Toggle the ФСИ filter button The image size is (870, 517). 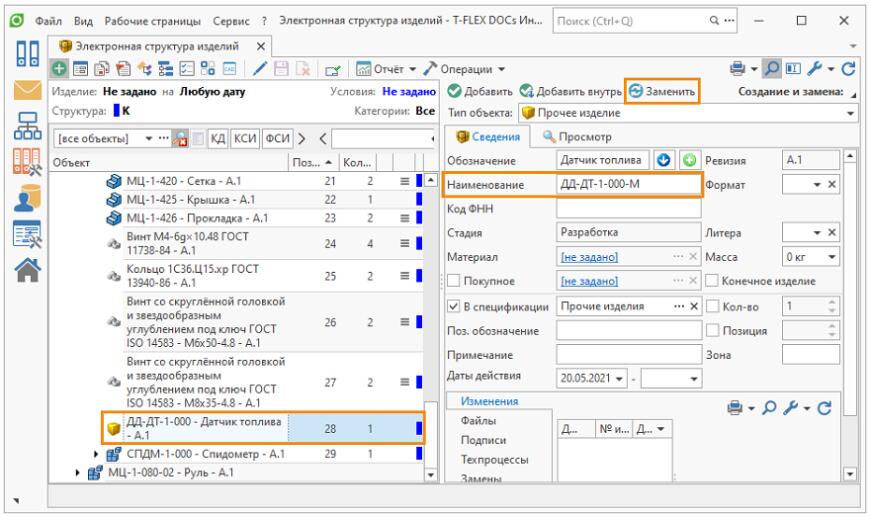277,138
